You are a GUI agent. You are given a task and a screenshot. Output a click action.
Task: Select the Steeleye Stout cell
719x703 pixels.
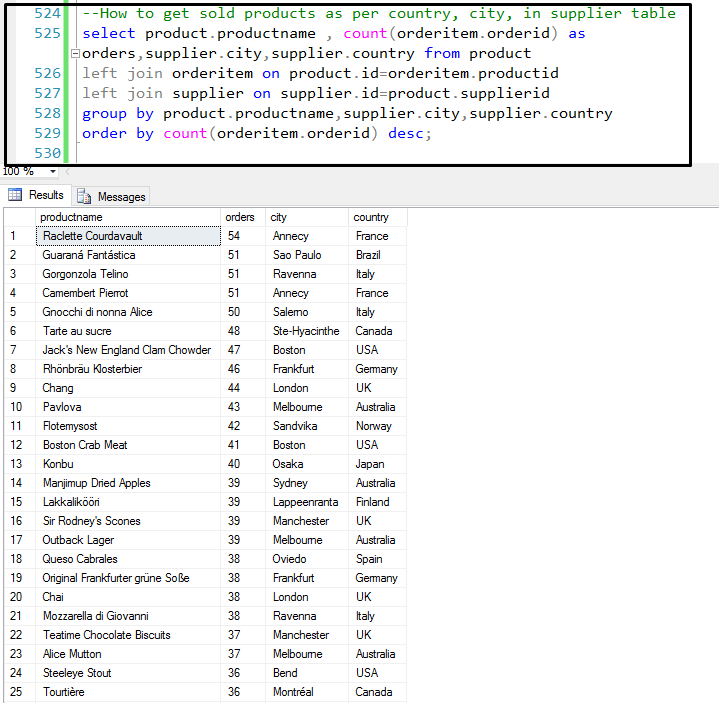coord(128,673)
